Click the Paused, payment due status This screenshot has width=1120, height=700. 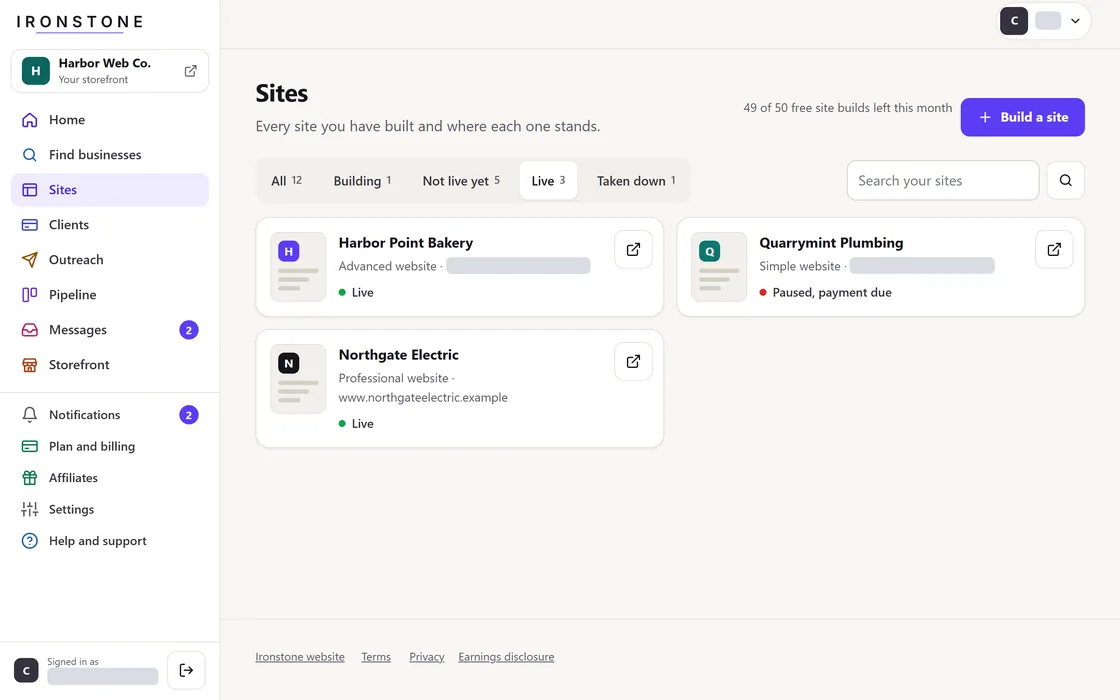pos(825,293)
